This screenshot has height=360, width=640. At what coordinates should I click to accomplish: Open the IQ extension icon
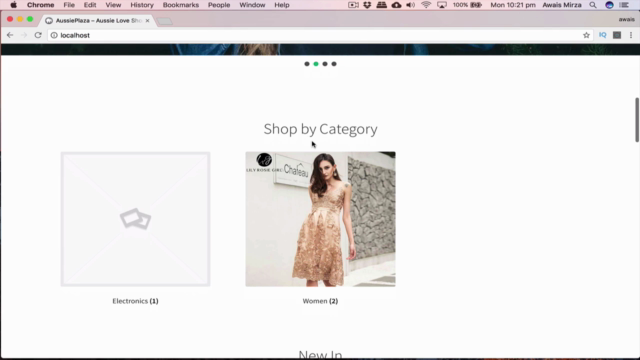(602, 35)
